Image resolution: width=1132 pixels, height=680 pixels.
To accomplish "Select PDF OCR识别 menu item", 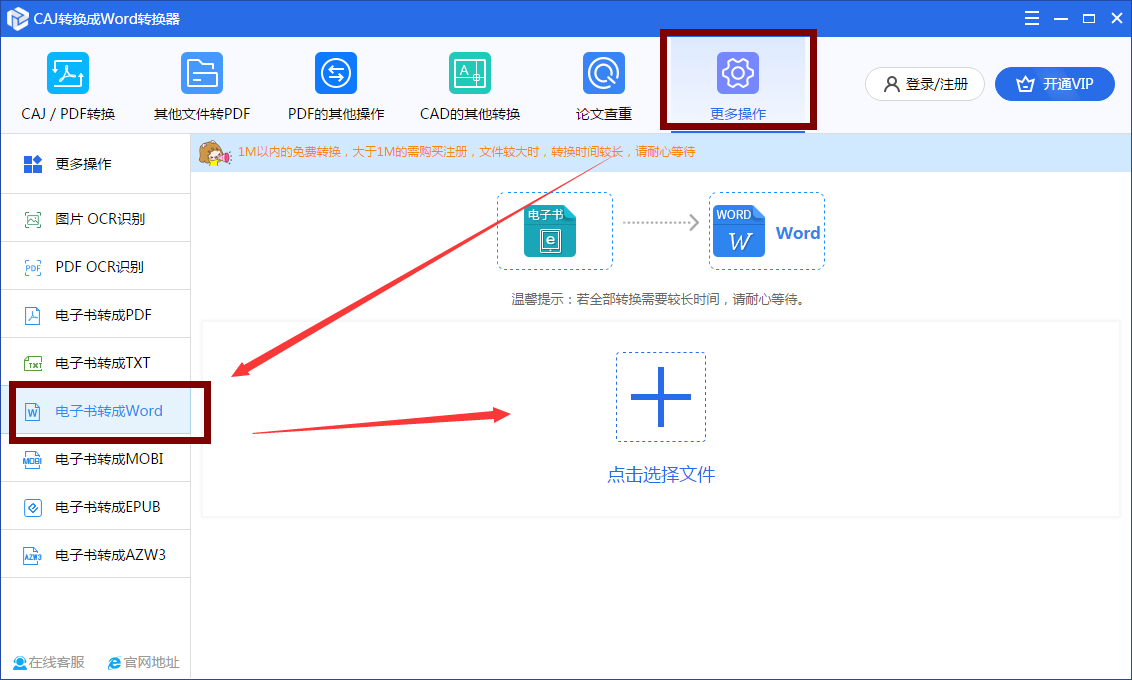I will [95, 266].
